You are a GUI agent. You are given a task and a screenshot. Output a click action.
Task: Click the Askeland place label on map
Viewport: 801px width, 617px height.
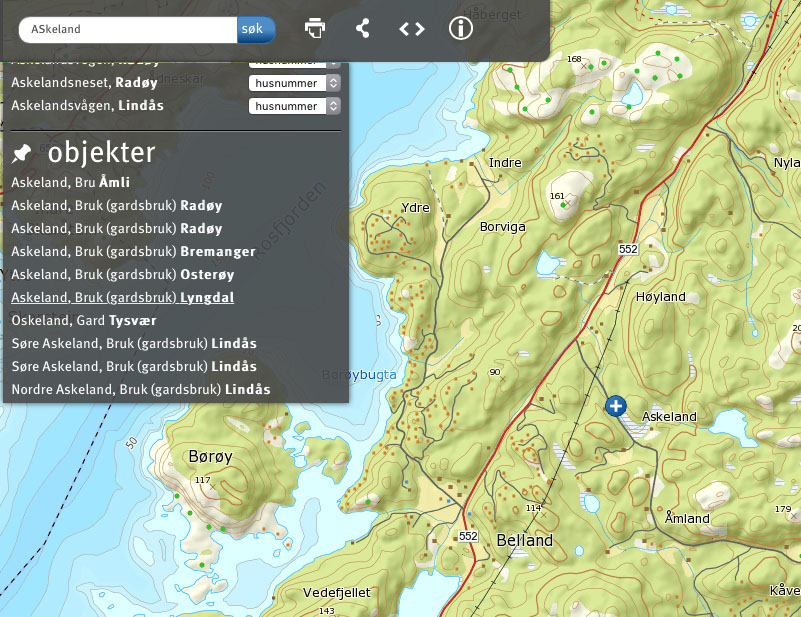[x=669, y=417]
